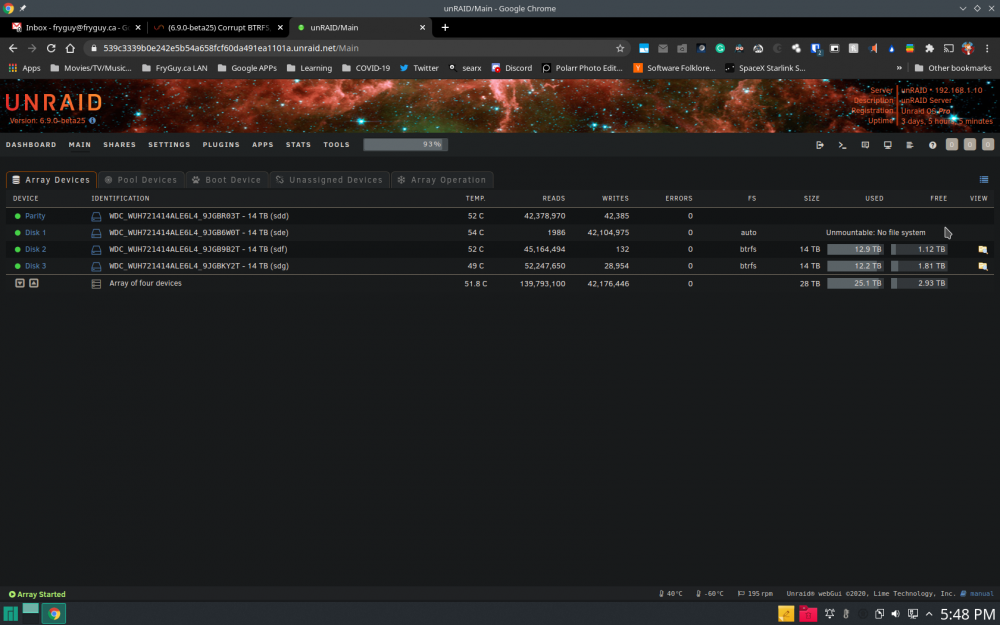Screen dimensions: 1000x625
Task: Open Chrome extensions puzzle icon
Action: [929, 48]
